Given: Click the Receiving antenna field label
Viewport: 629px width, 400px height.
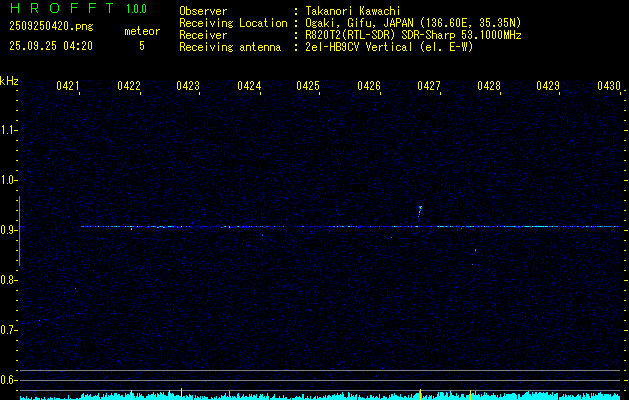Looking at the screenshot, I should tap(230, 47).
